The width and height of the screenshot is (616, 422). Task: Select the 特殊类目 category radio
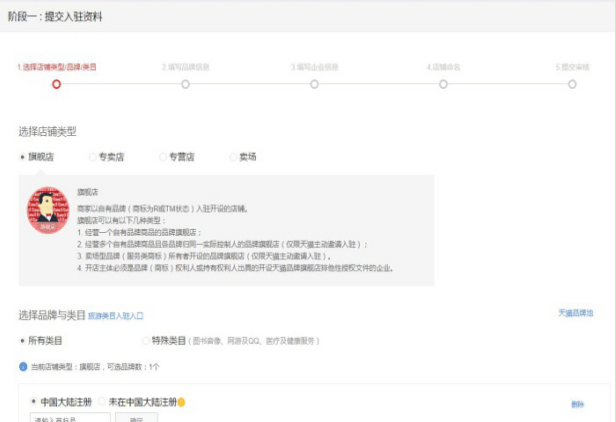[x=146, y=341]
